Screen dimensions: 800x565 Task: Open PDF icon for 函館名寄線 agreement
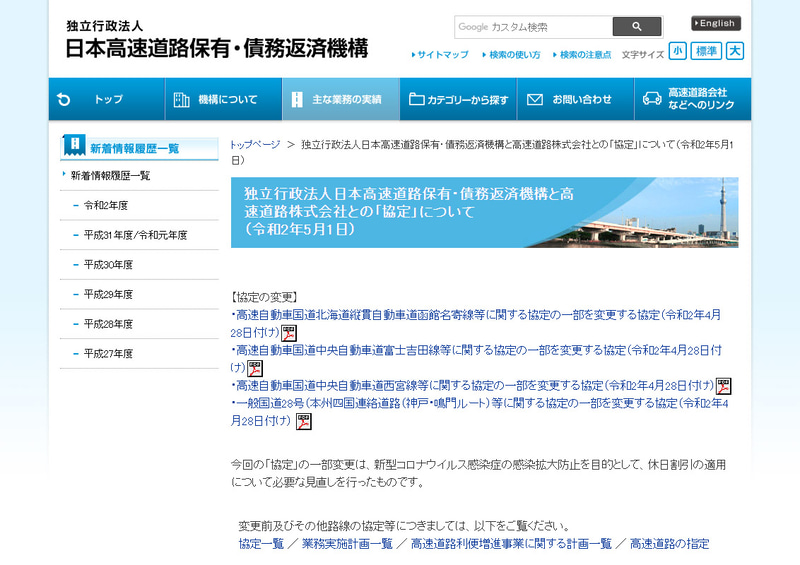tap(289, 333)
